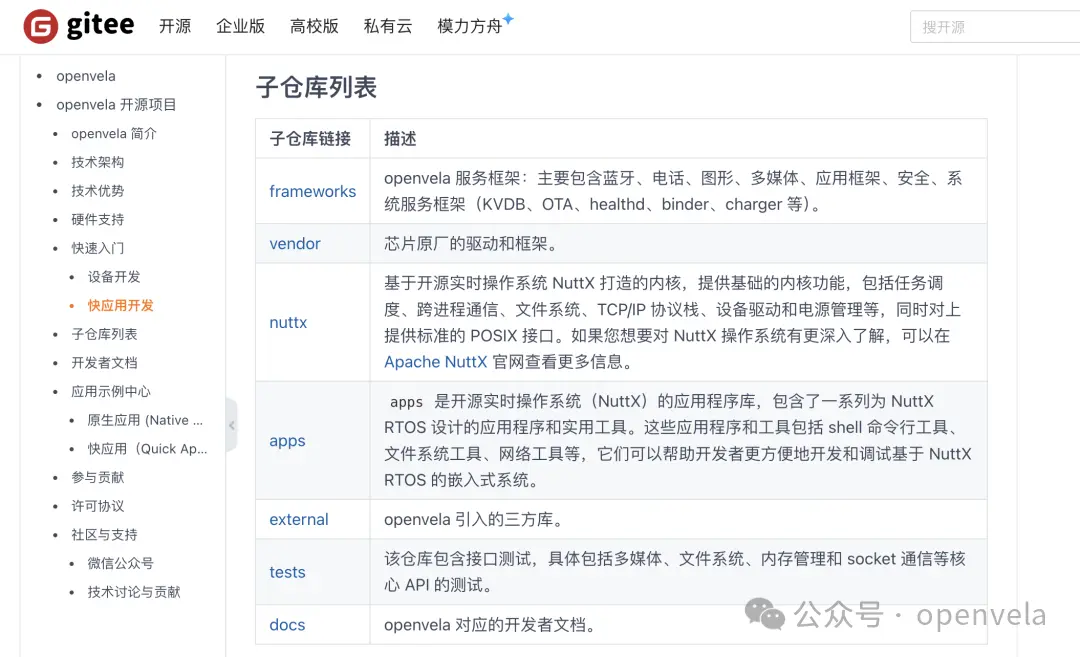Select openvela in the sidebar
This screenshot has height=657, width=1080.
click(86, 76)
